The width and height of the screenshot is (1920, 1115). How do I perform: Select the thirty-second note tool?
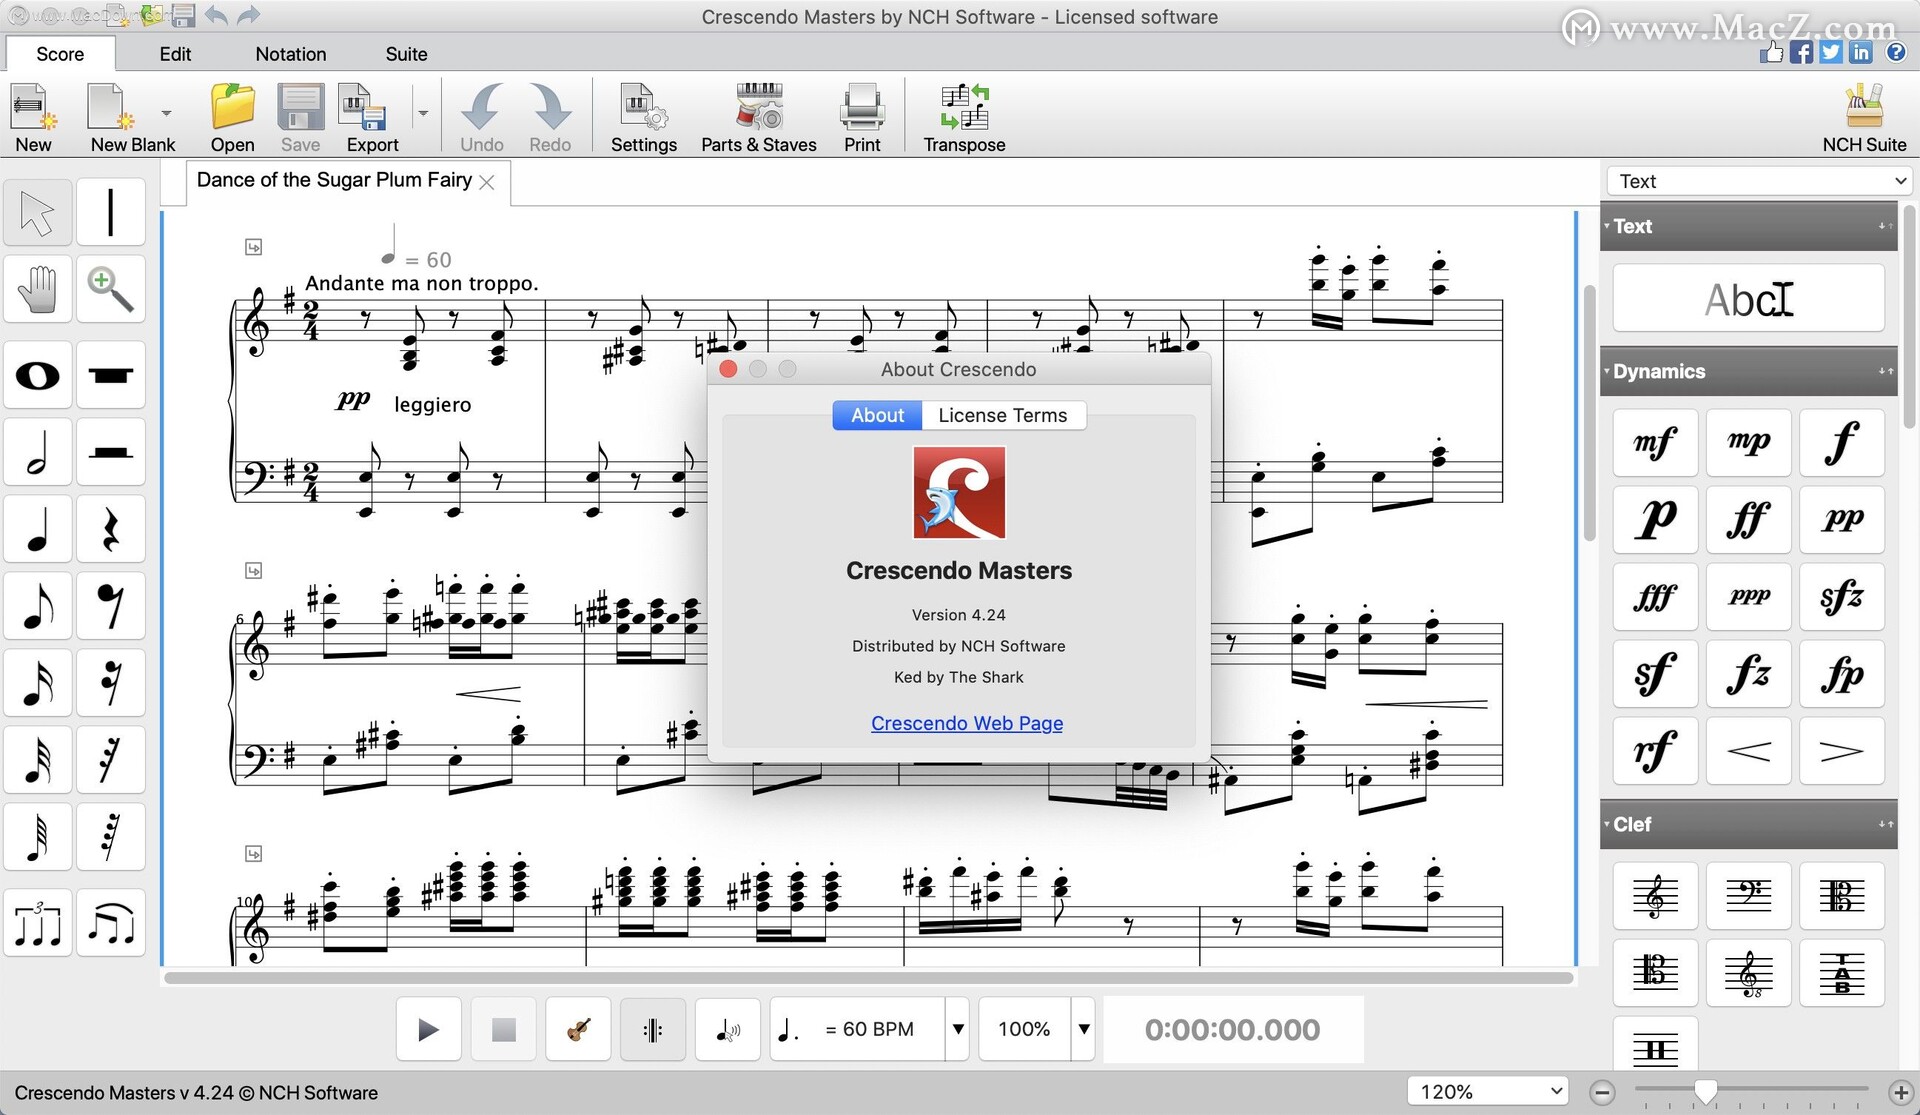[x=37, y=760]
